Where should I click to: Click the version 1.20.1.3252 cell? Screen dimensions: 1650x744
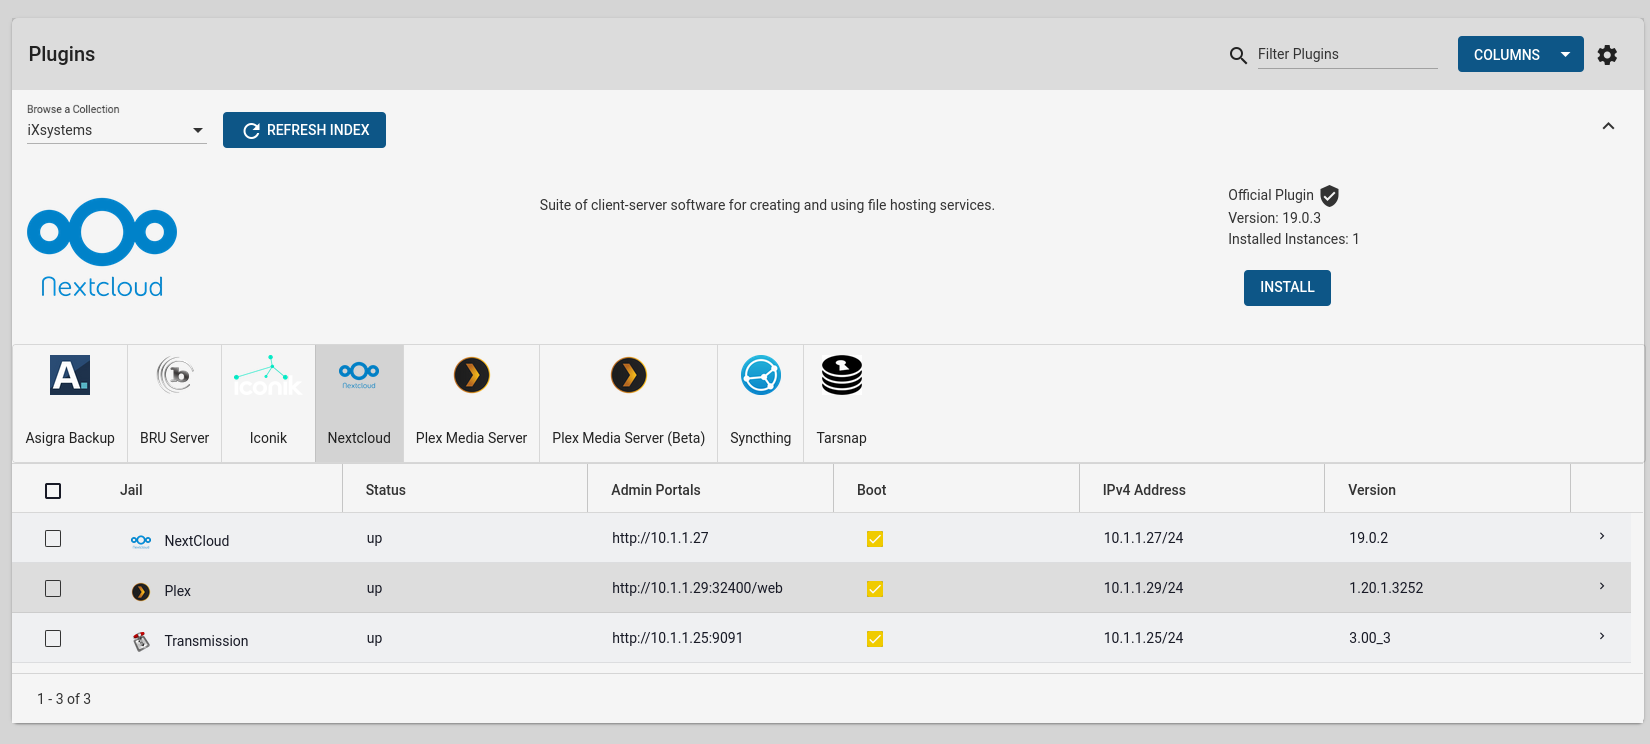1386,588
